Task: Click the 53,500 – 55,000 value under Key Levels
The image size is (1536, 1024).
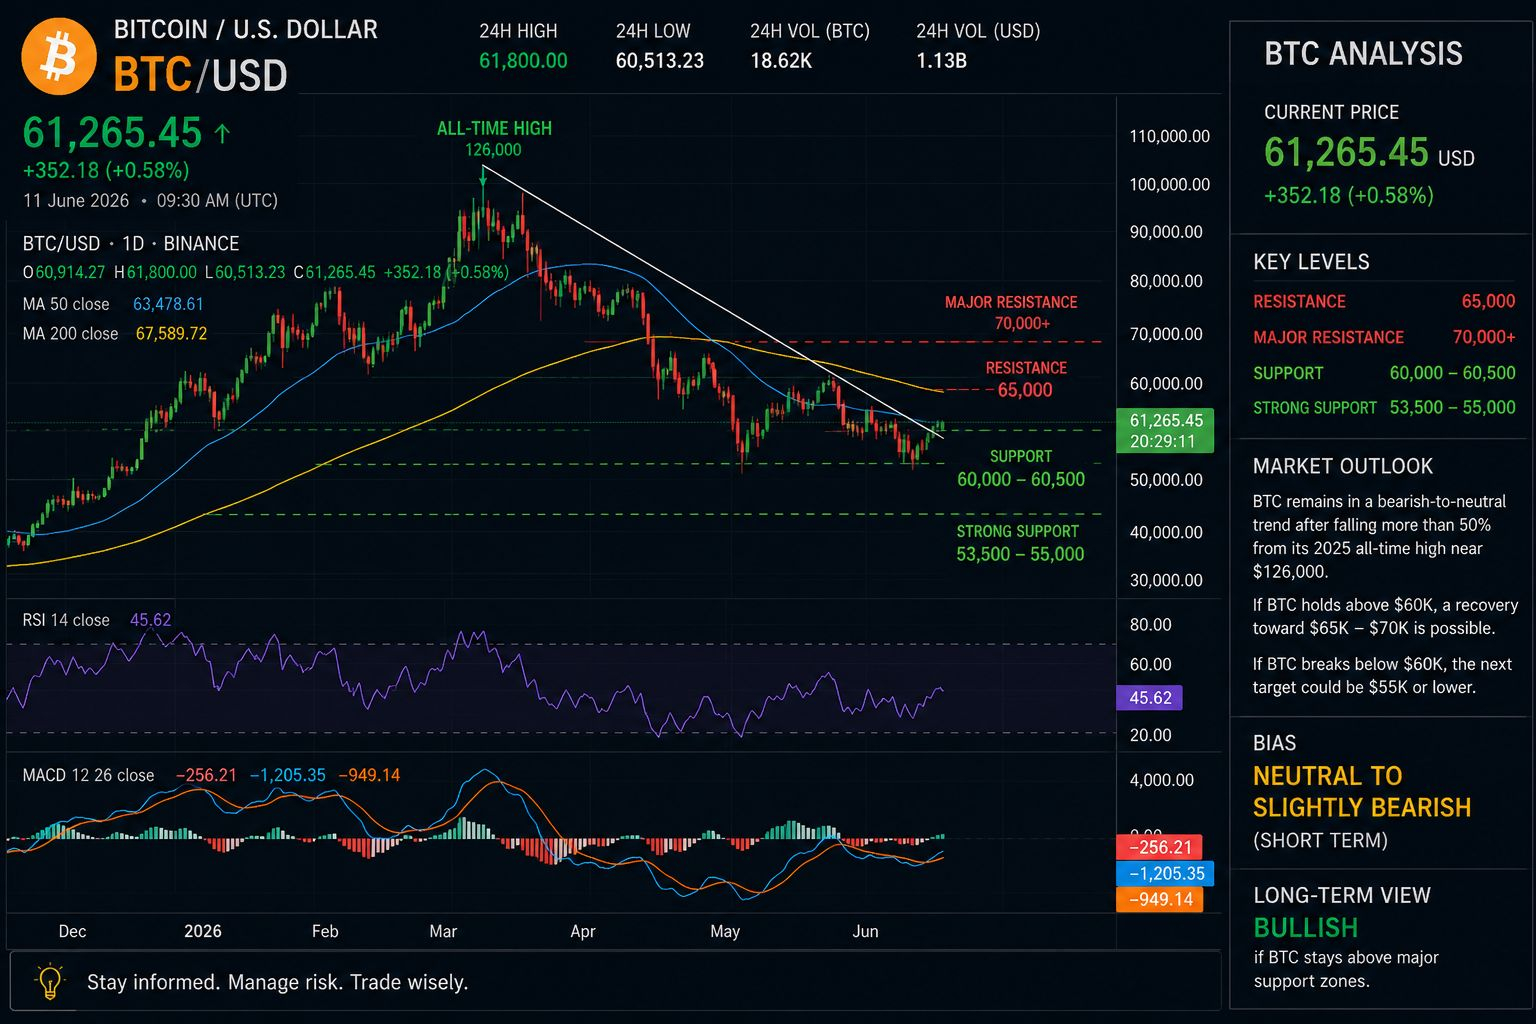Action: tap(1452, 407)
